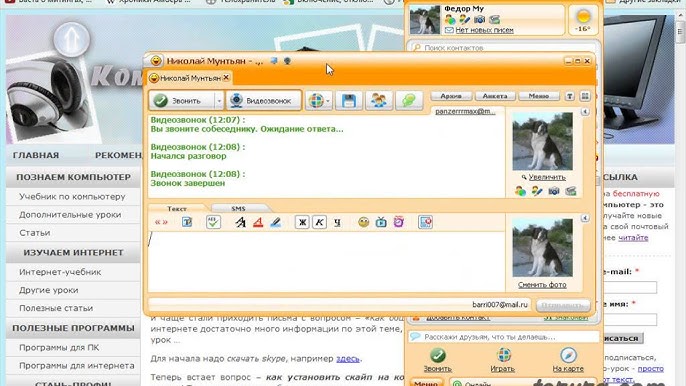Click the screenshot capture icon
The height and width of the screenshot is (386, 686).
point(425,222)
